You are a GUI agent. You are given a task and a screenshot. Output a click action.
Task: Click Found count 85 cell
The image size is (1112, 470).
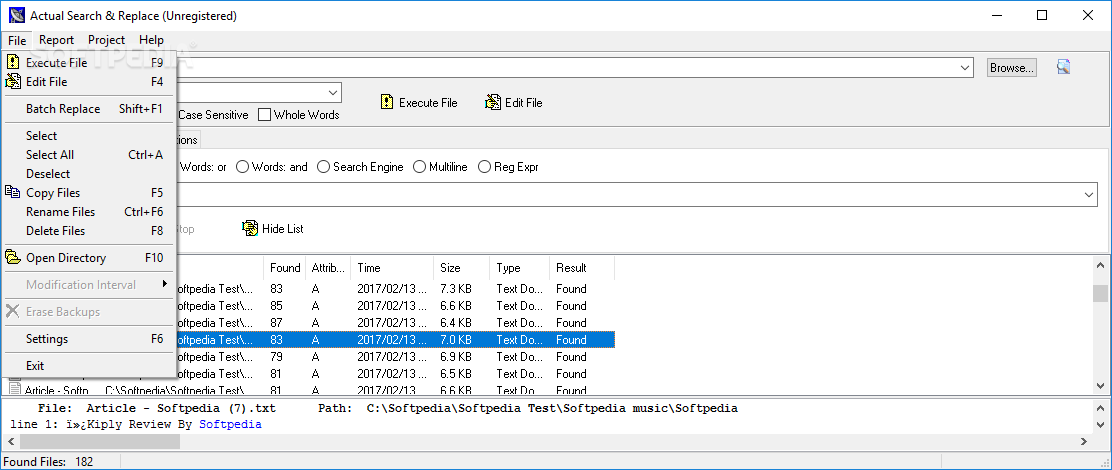pyautogui.click(x=276, y=306)
